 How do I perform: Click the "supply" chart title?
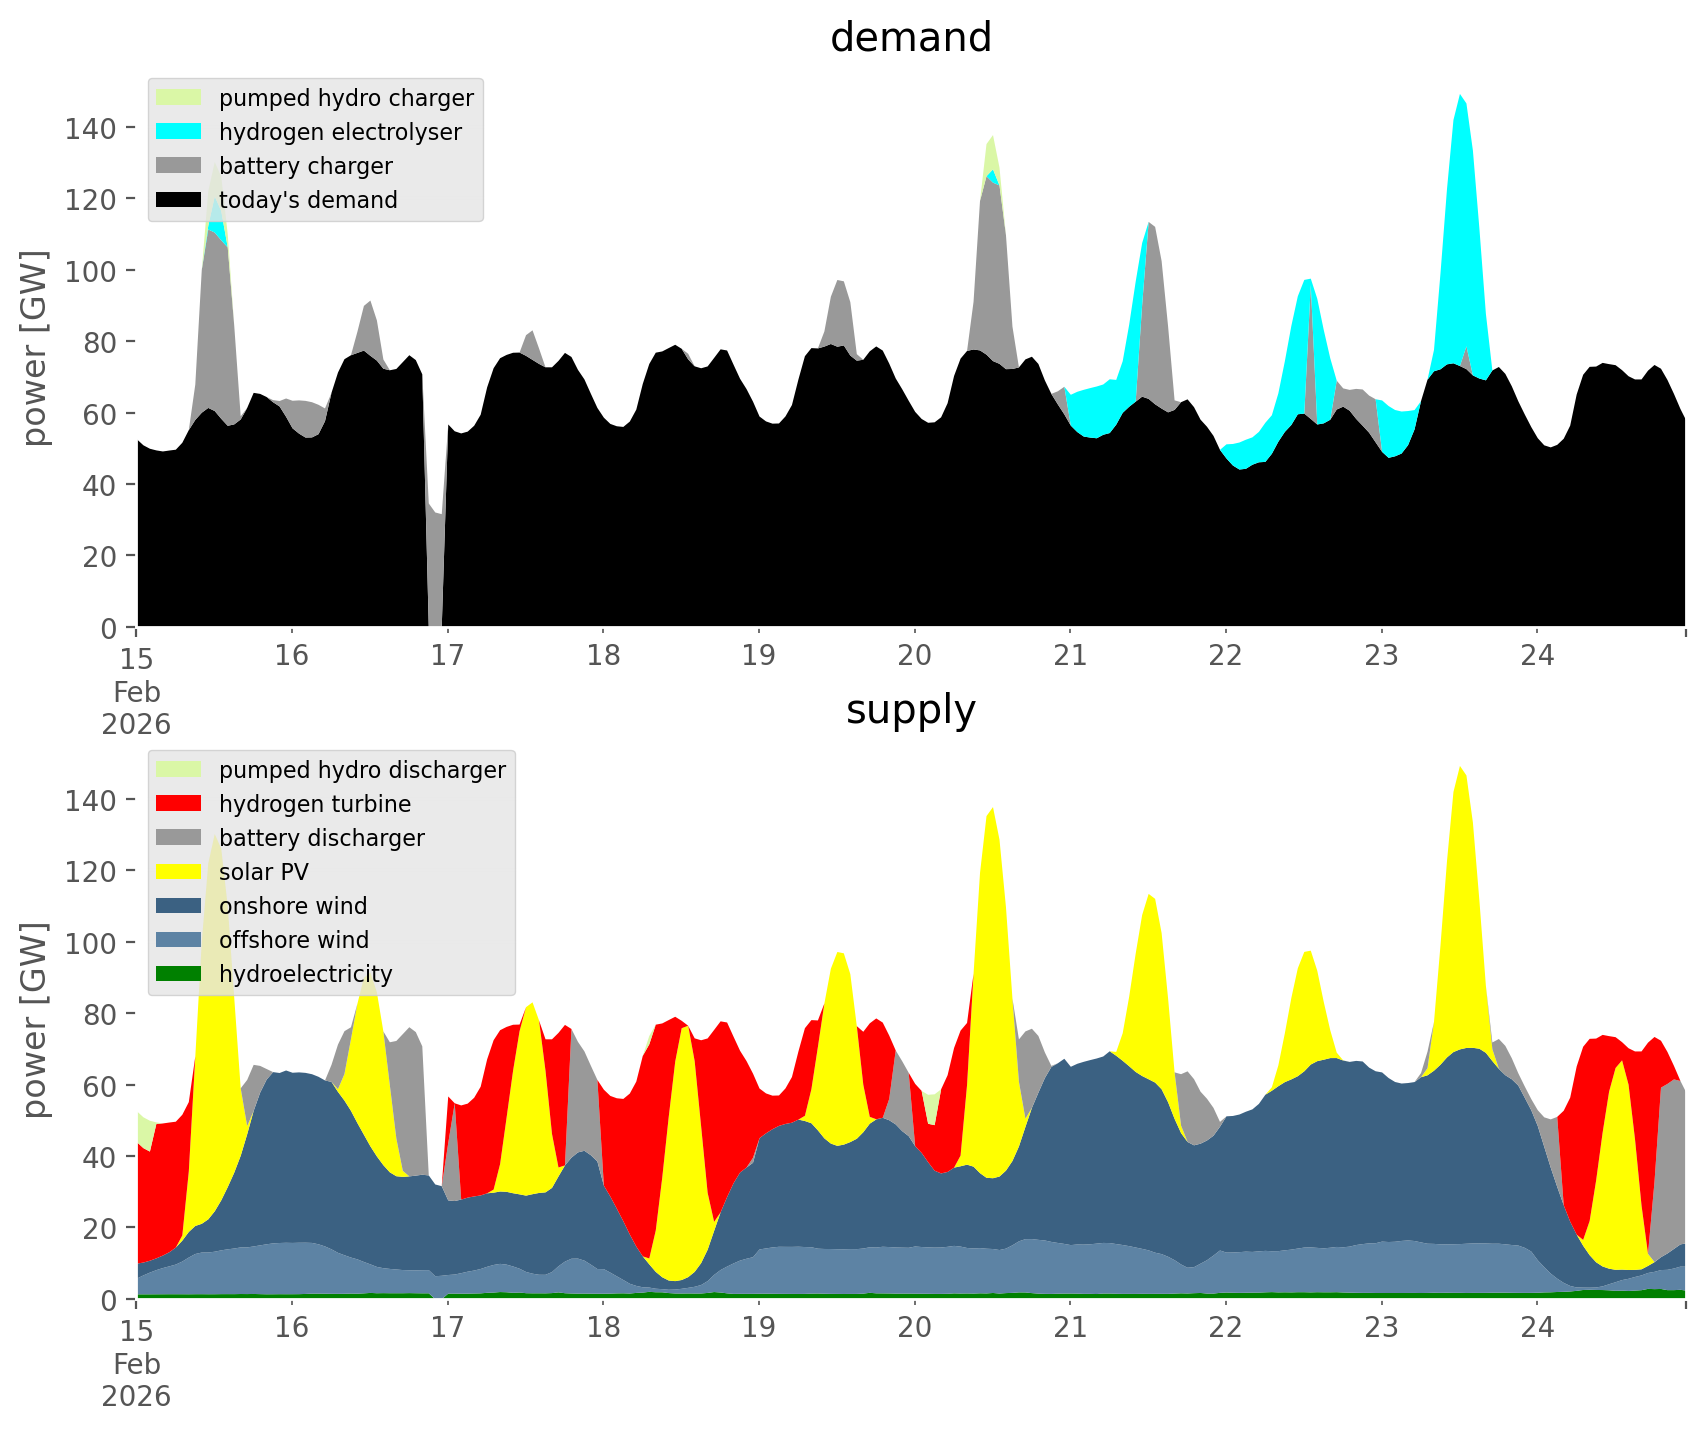[910, 710]
